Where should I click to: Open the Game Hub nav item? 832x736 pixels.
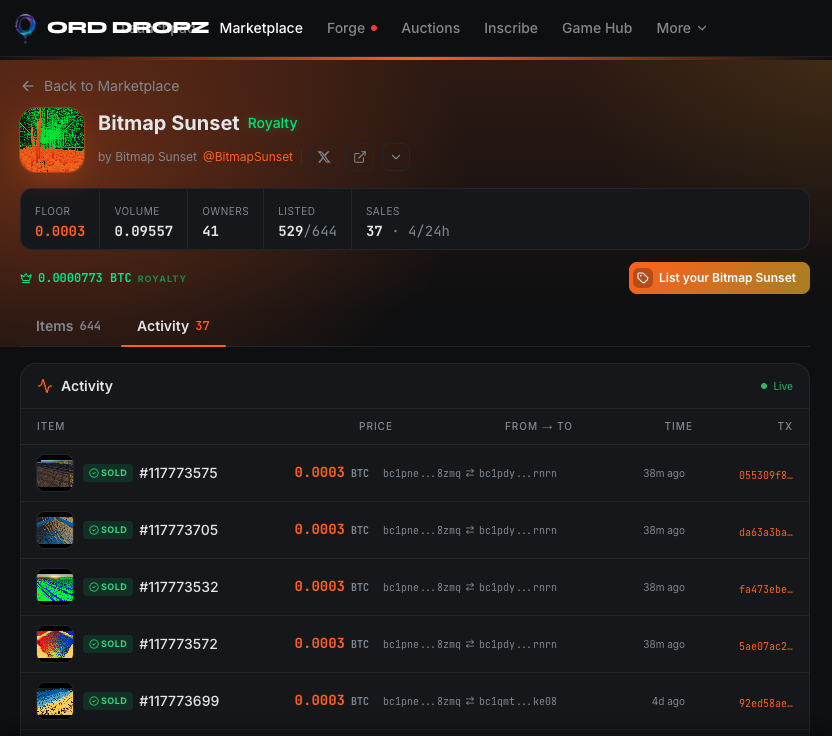(x=597, y=28)
